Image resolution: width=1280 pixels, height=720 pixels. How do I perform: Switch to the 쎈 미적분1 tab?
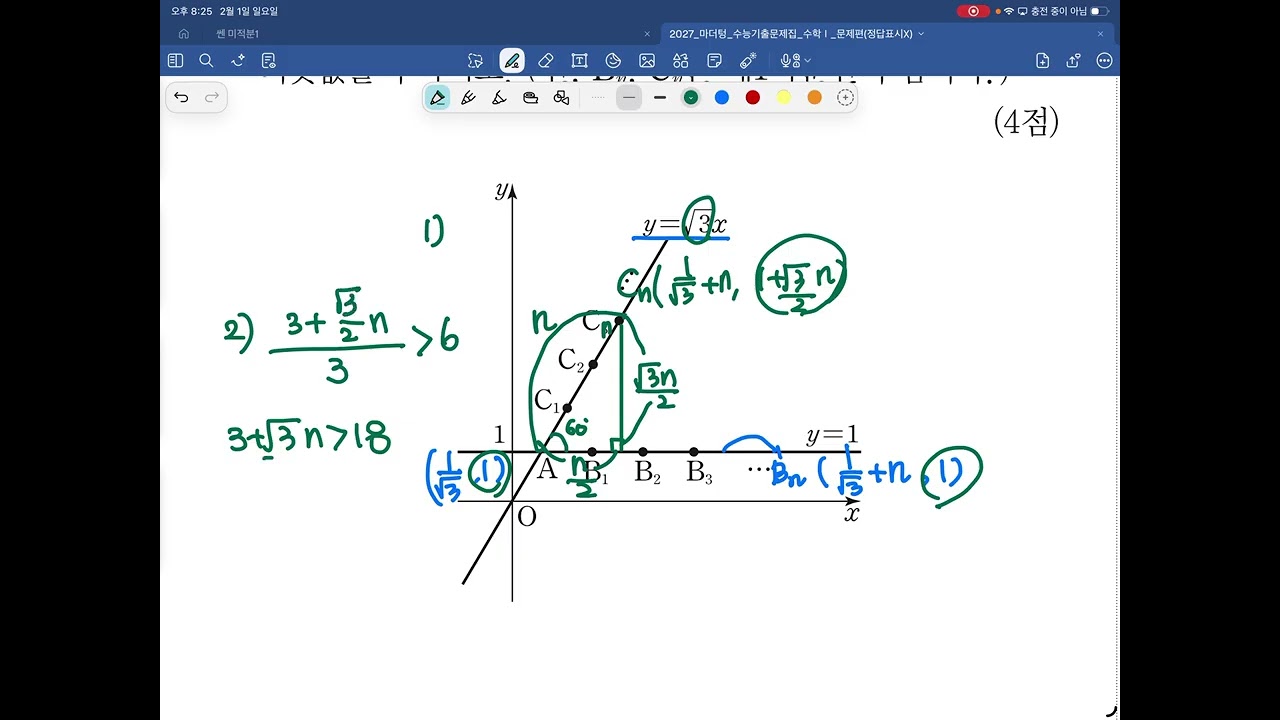pos(237,33)
